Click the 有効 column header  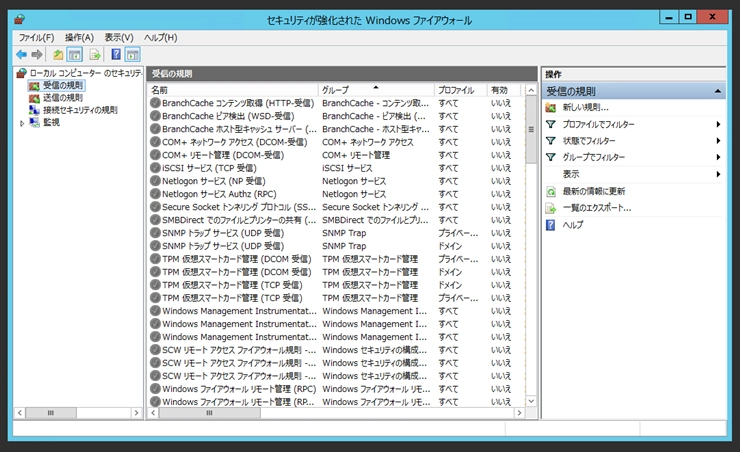503,90
